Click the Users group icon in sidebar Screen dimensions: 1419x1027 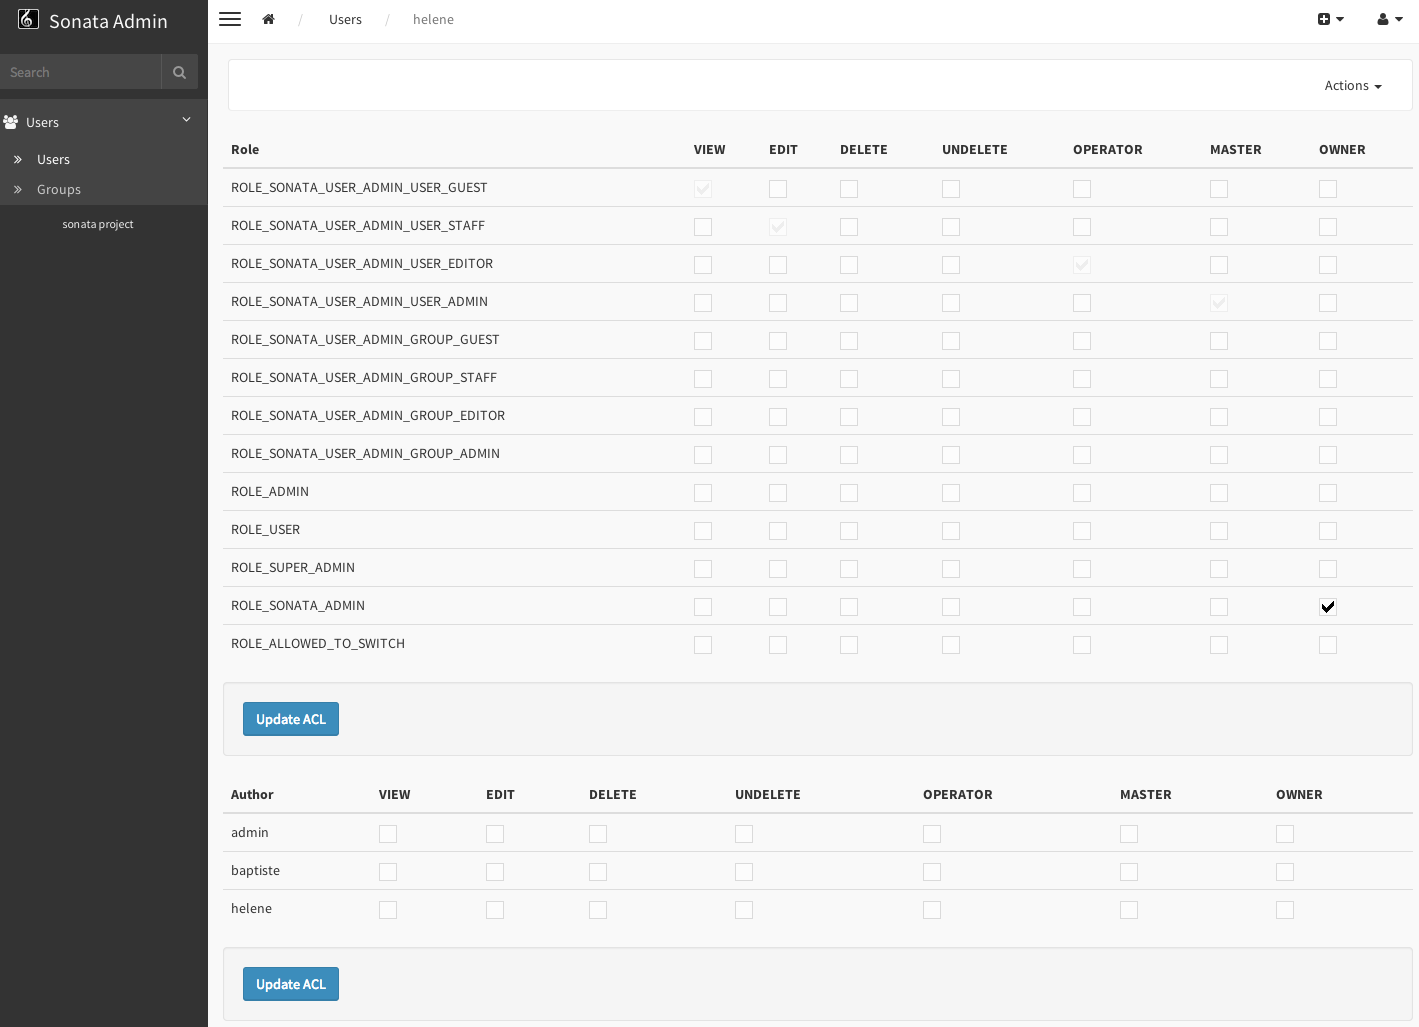click(11, 122)
